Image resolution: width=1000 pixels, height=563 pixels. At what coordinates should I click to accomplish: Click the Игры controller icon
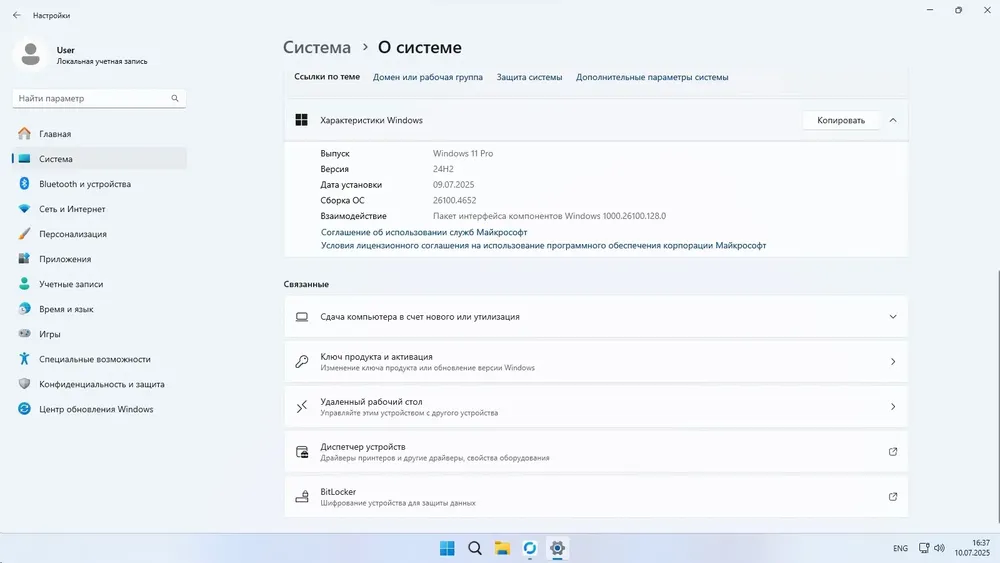click(24, 333)
